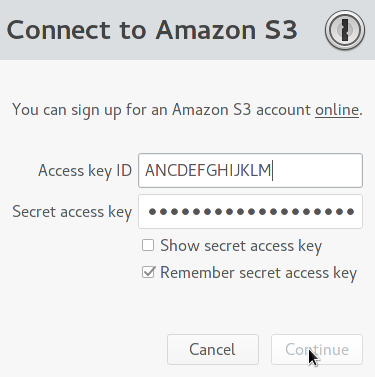Click the Secret access key label text
Image resolution: width=375 pixels, height=377 pixels.
click(72, 212)
